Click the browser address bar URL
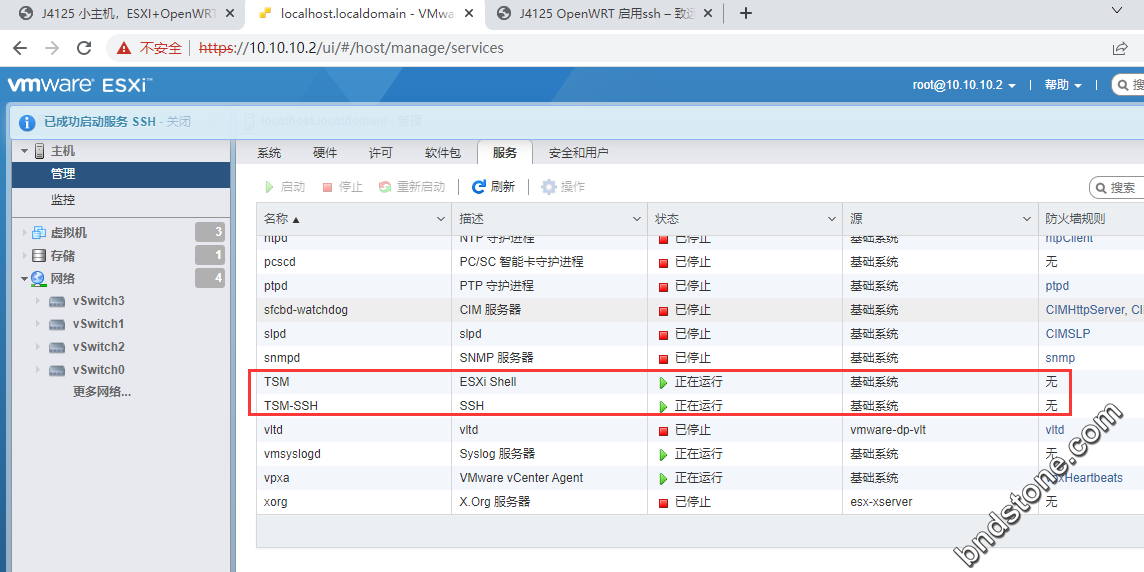Screen dimensions: 1144x572 351,48
